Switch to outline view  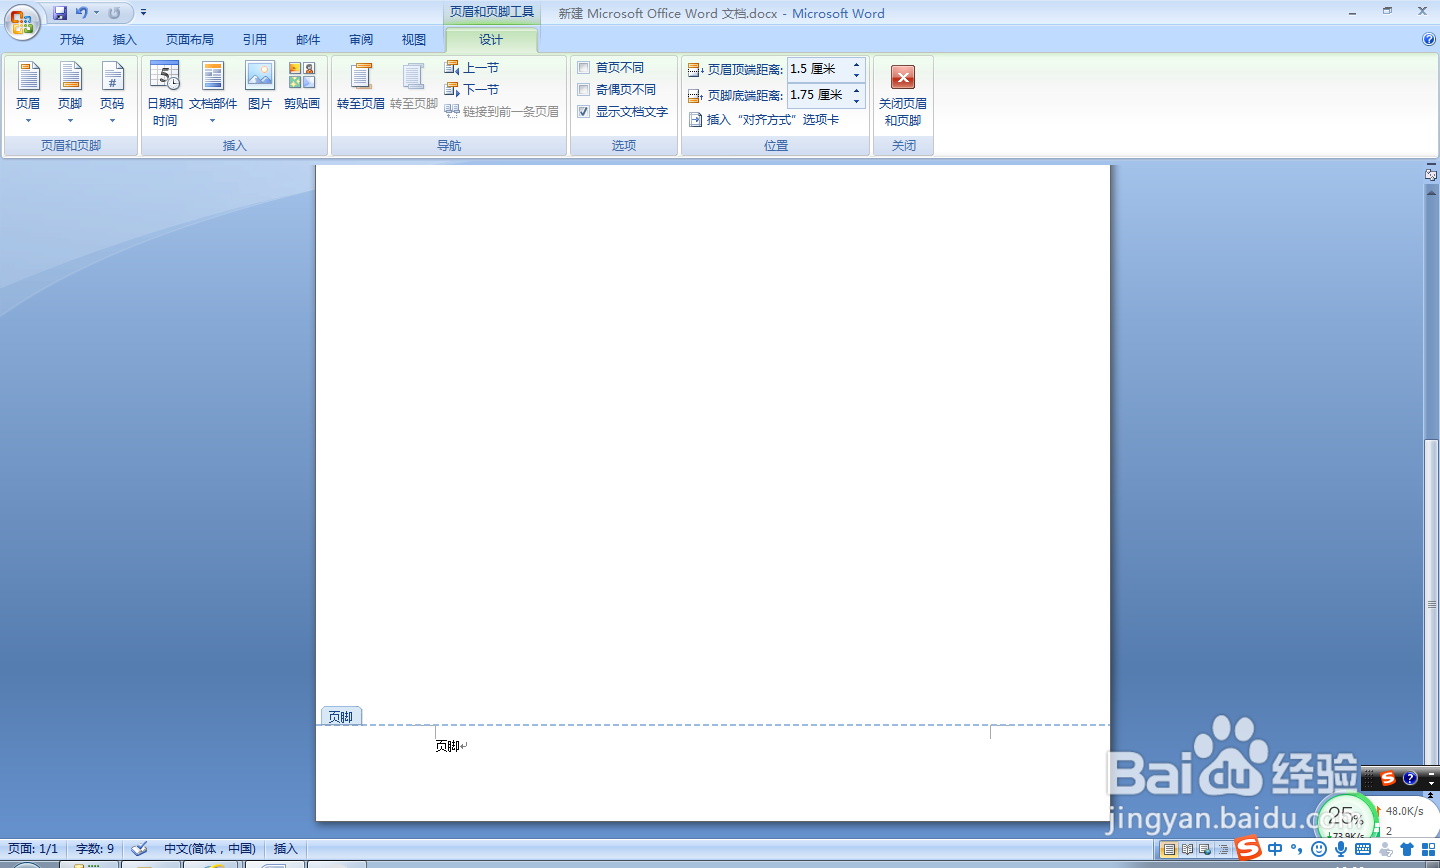tap(1222, 849)
